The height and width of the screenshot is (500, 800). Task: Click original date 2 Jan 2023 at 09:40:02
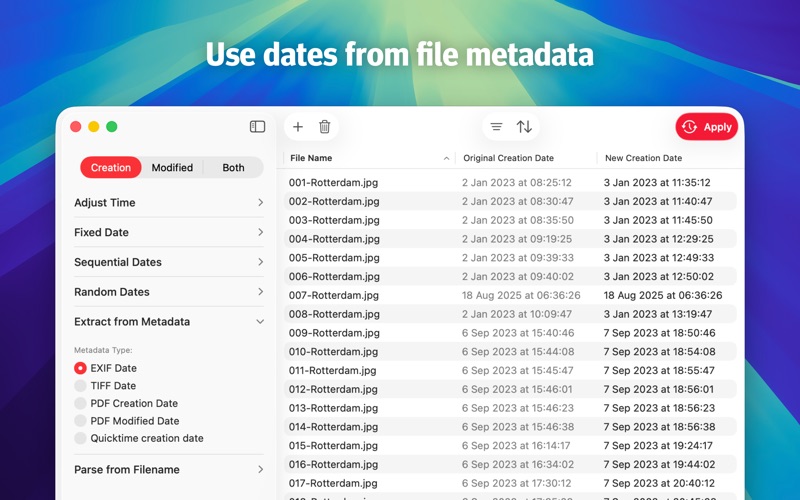point(518,277)
